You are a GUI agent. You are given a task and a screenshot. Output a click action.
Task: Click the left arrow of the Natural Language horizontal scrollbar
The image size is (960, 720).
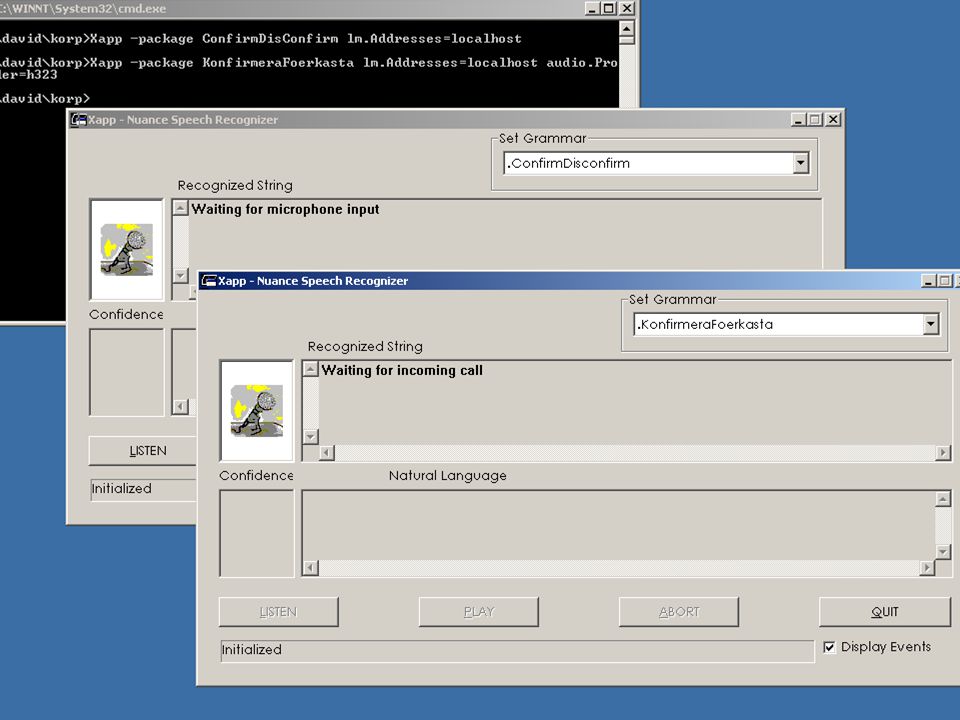[310, 568]
